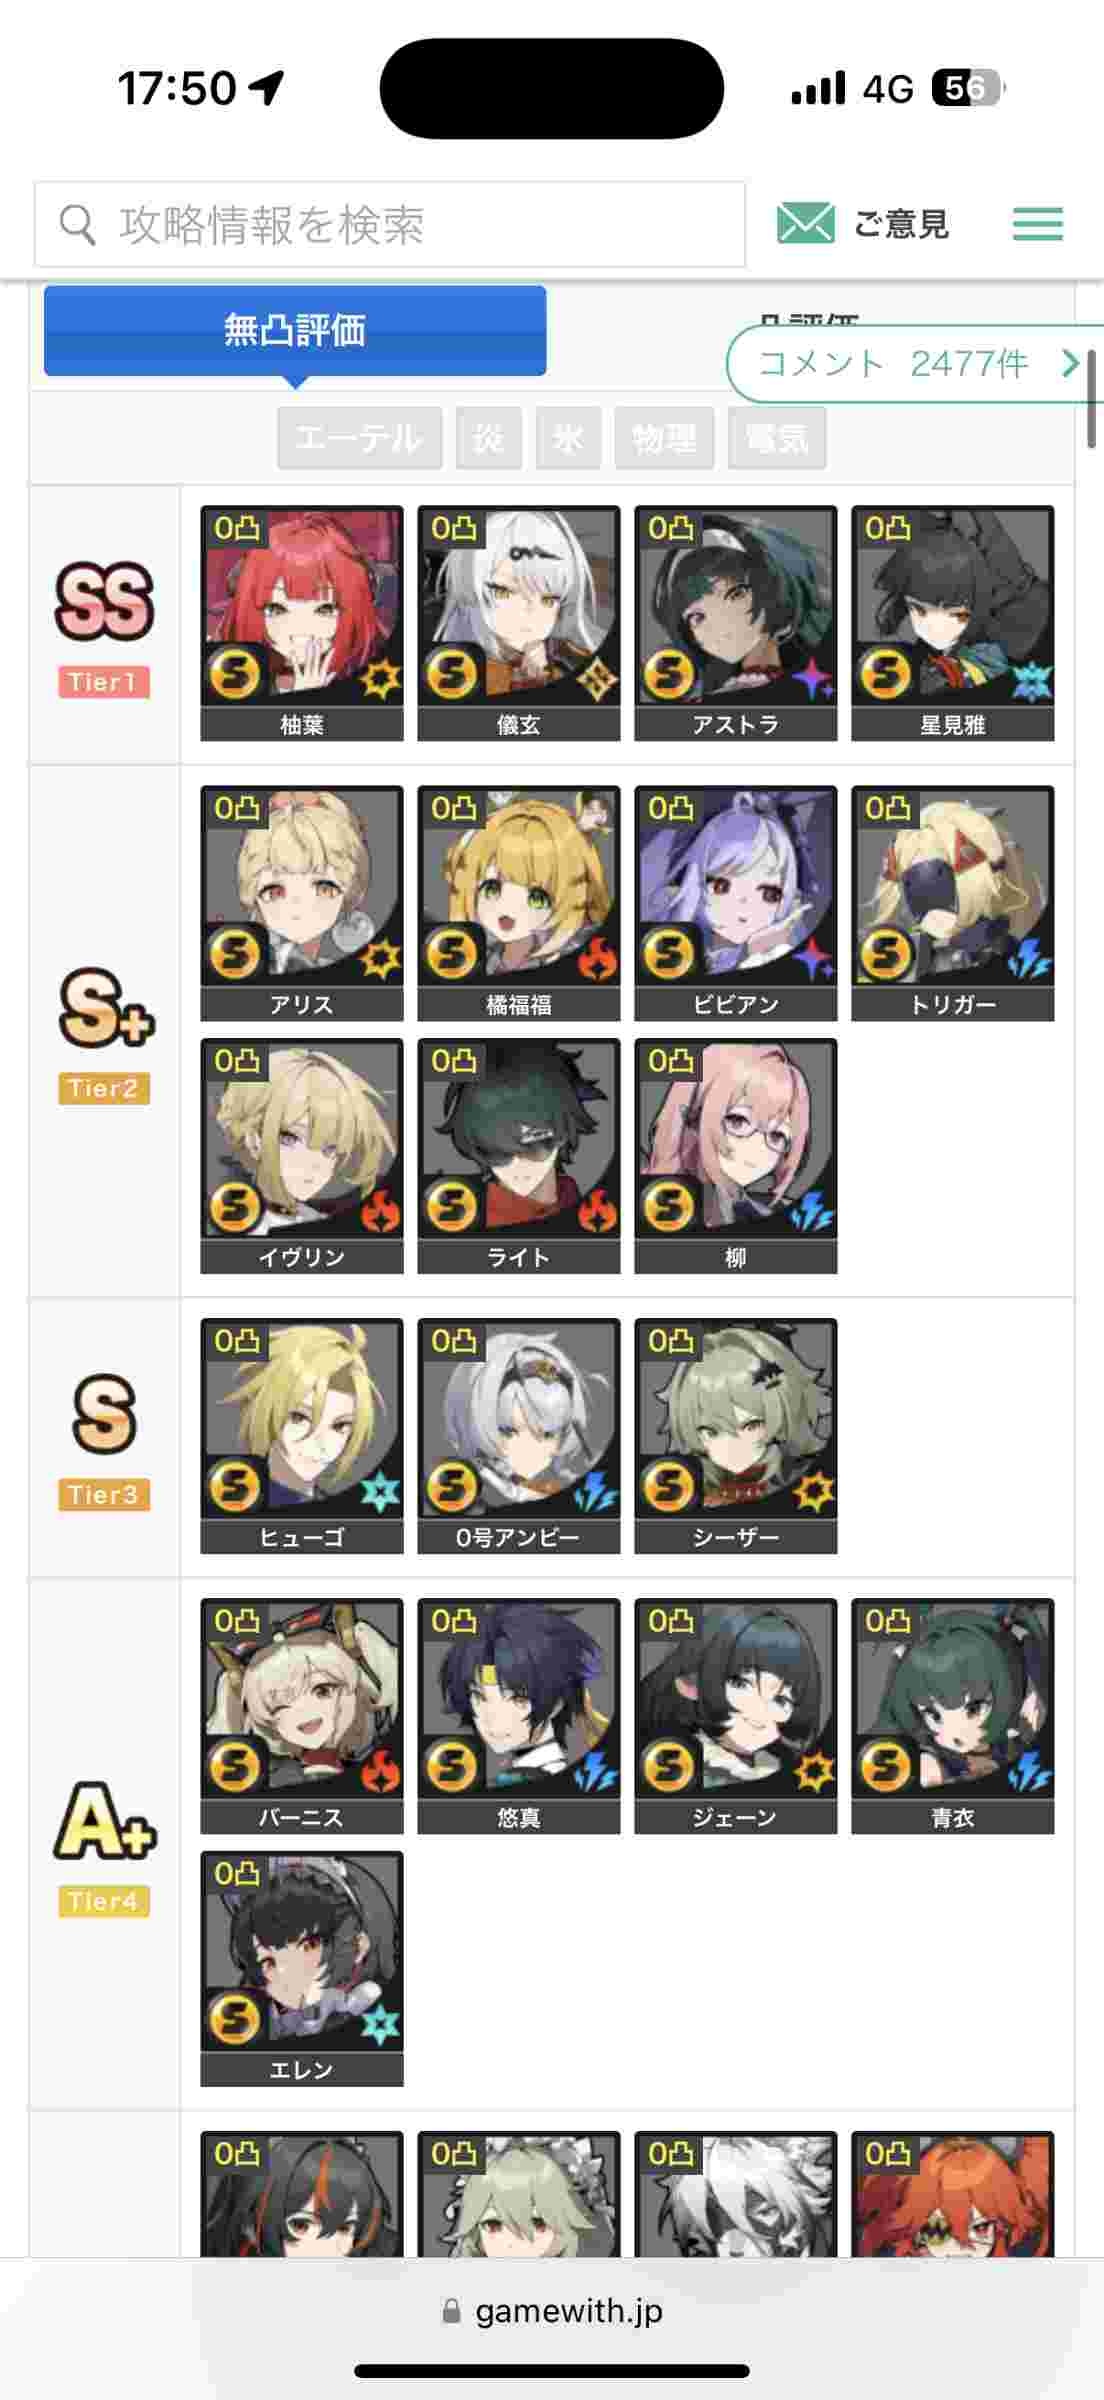Select 儀玄 character portrait
This screenshot has width=1104, height=2400.
(519, 623)
